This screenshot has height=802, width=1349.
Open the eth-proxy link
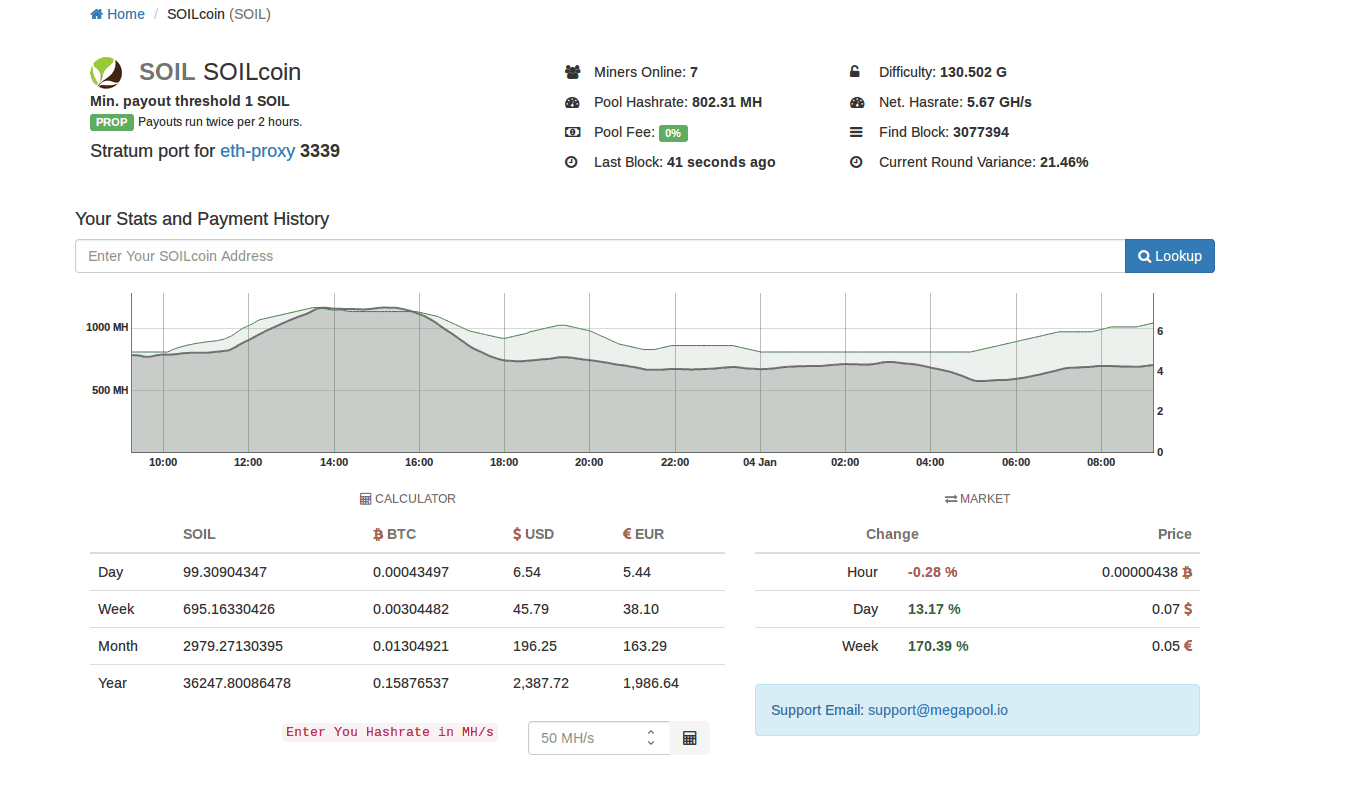[257, 151]
